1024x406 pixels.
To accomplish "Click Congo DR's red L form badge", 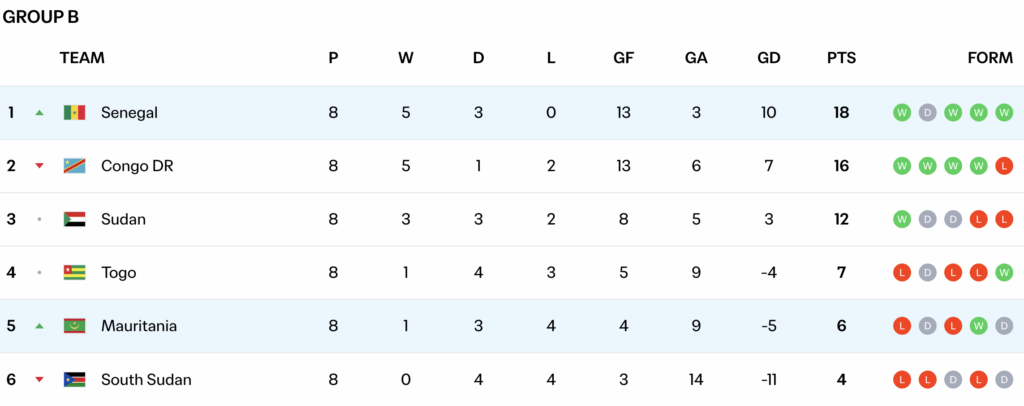I will 1004,166.
